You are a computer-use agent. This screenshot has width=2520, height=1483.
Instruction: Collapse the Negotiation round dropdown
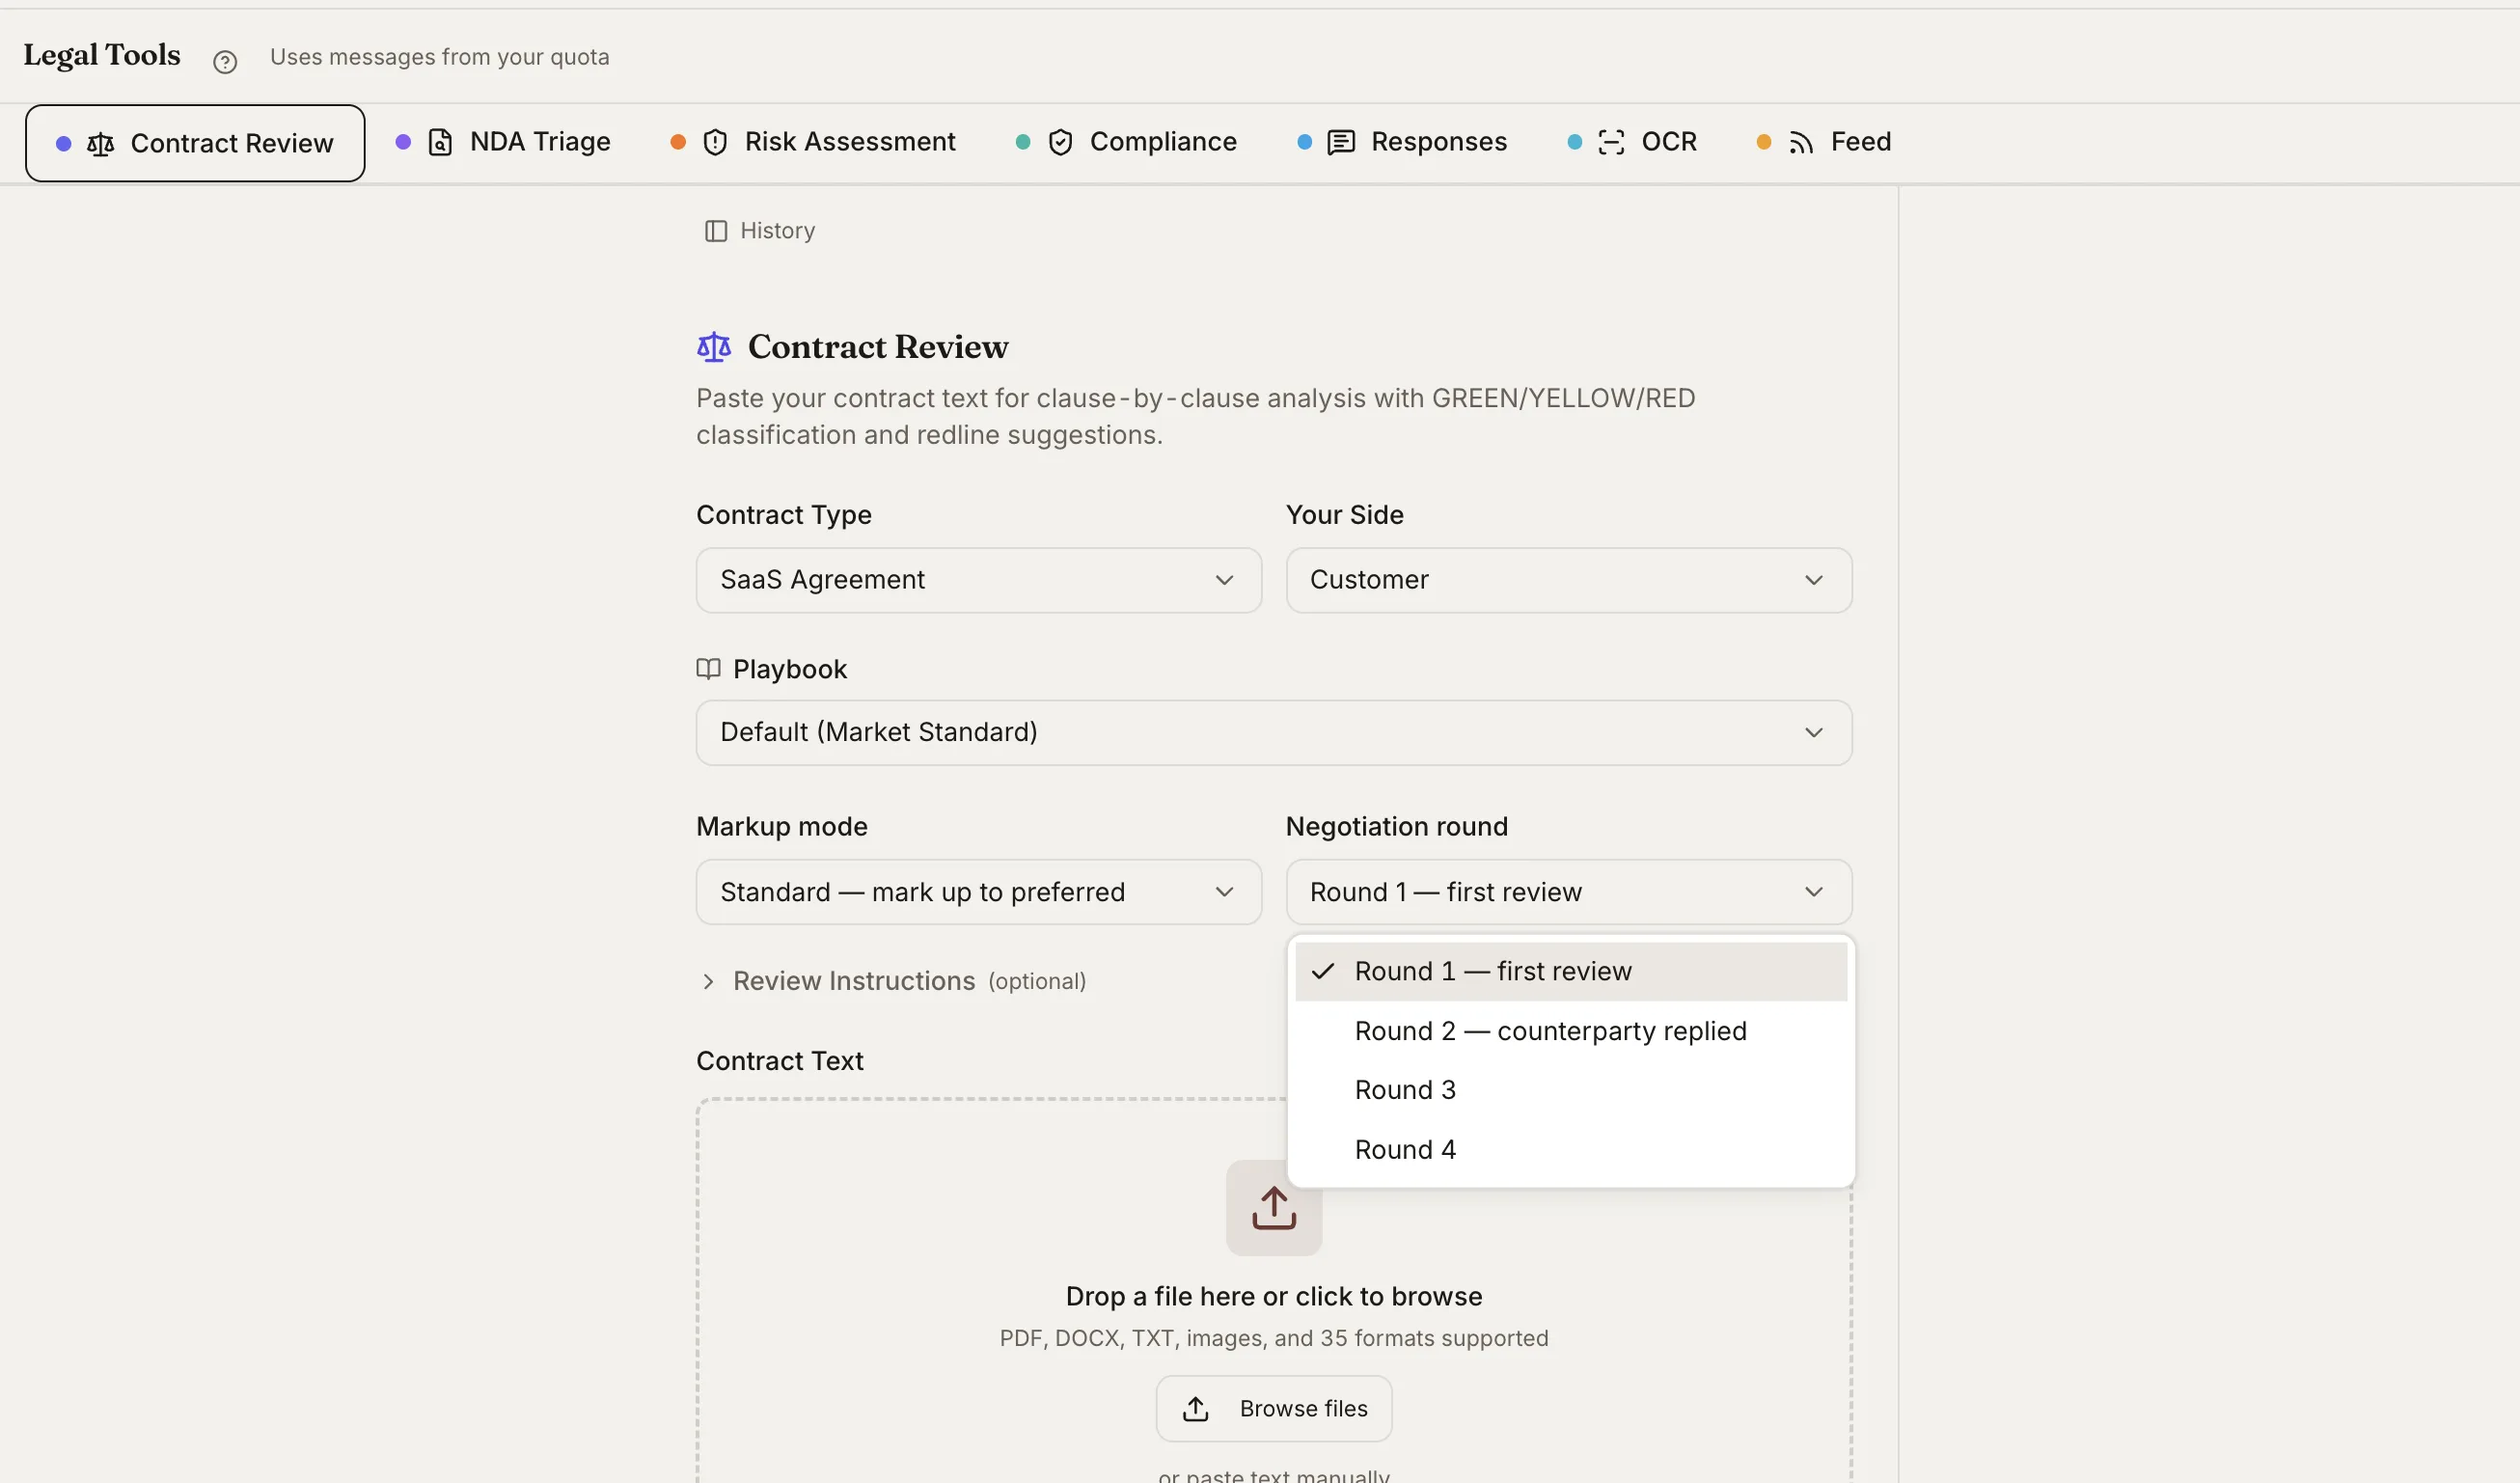(x=1569, y=892)
